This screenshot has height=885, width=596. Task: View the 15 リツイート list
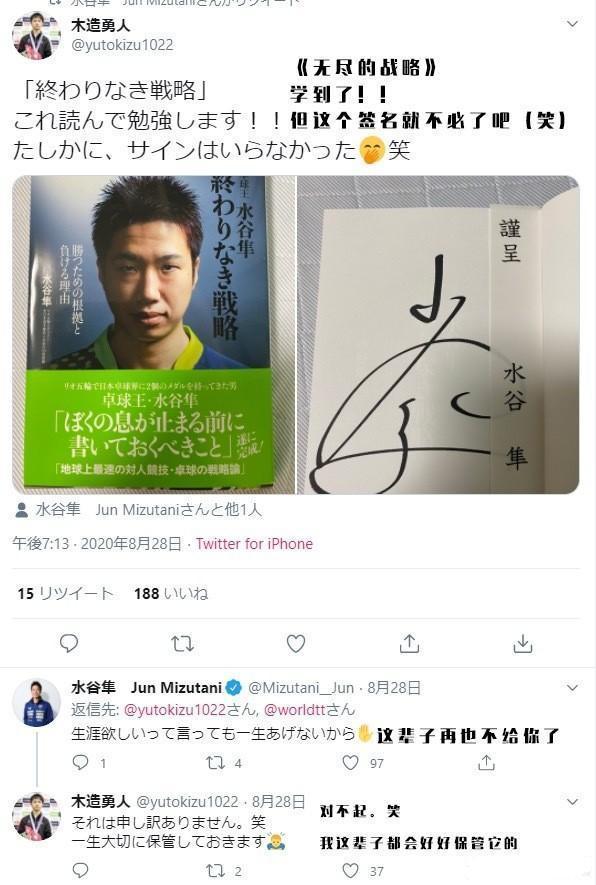[x=65, y=594]
